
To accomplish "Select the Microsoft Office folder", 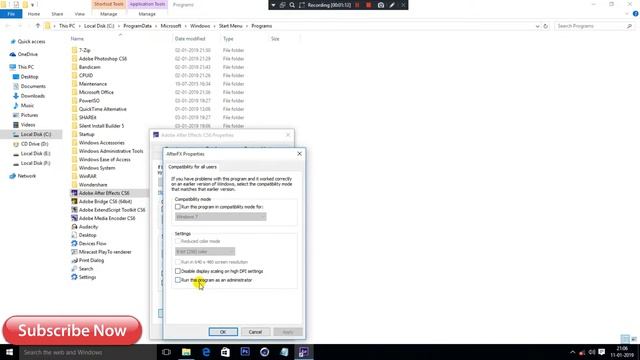I will 96,92.
